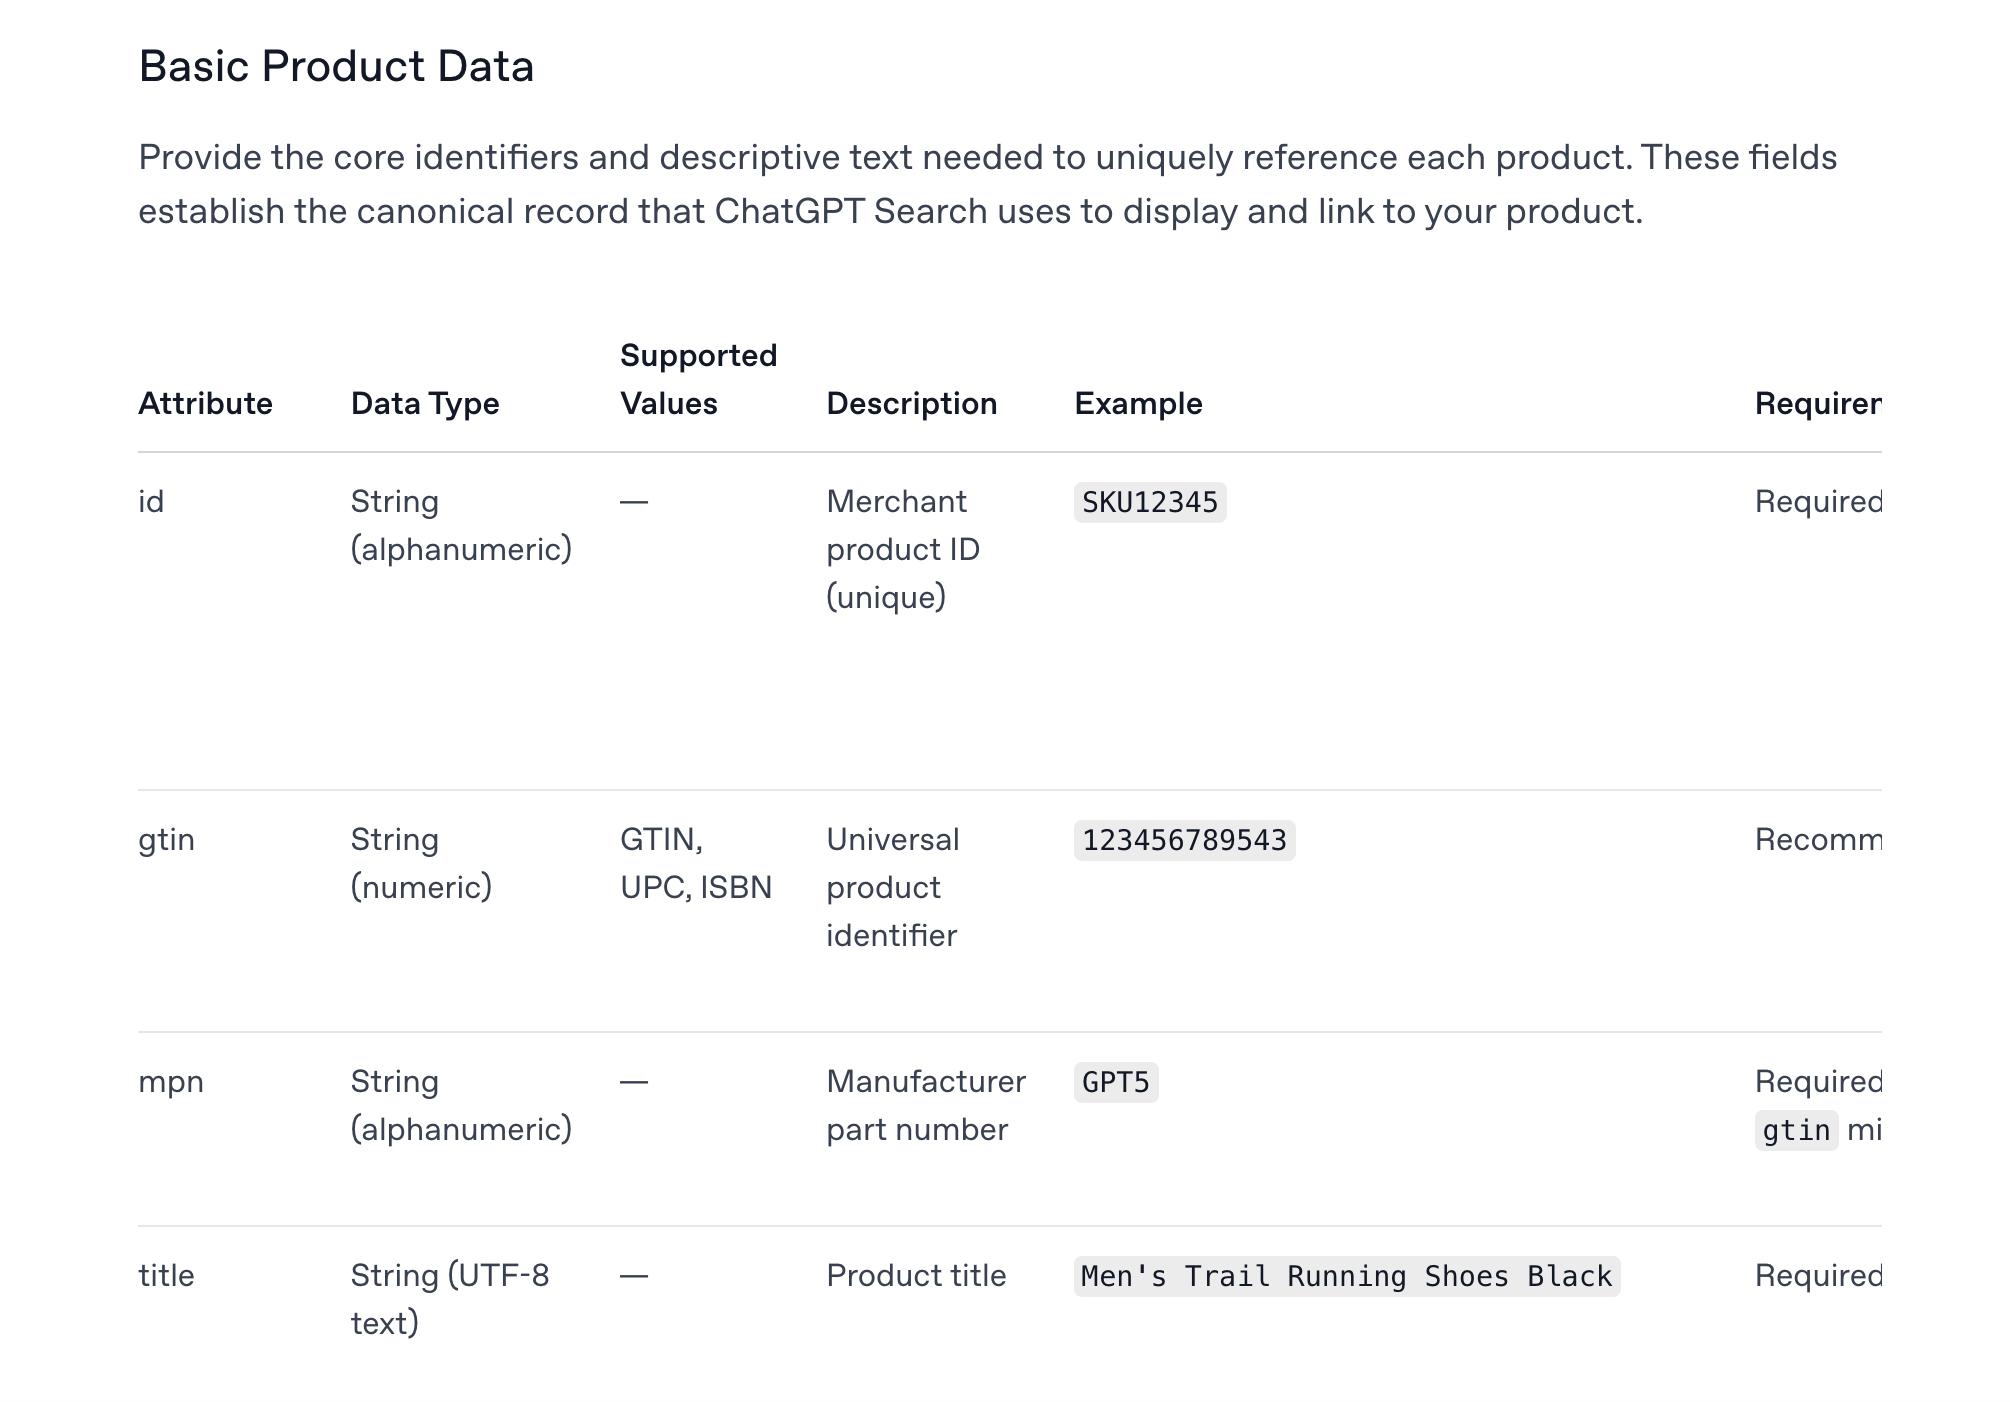Click the id attribute cell
Image resolution: width=2010 pixels, height=1402 pixels.
tap(151, 502)
